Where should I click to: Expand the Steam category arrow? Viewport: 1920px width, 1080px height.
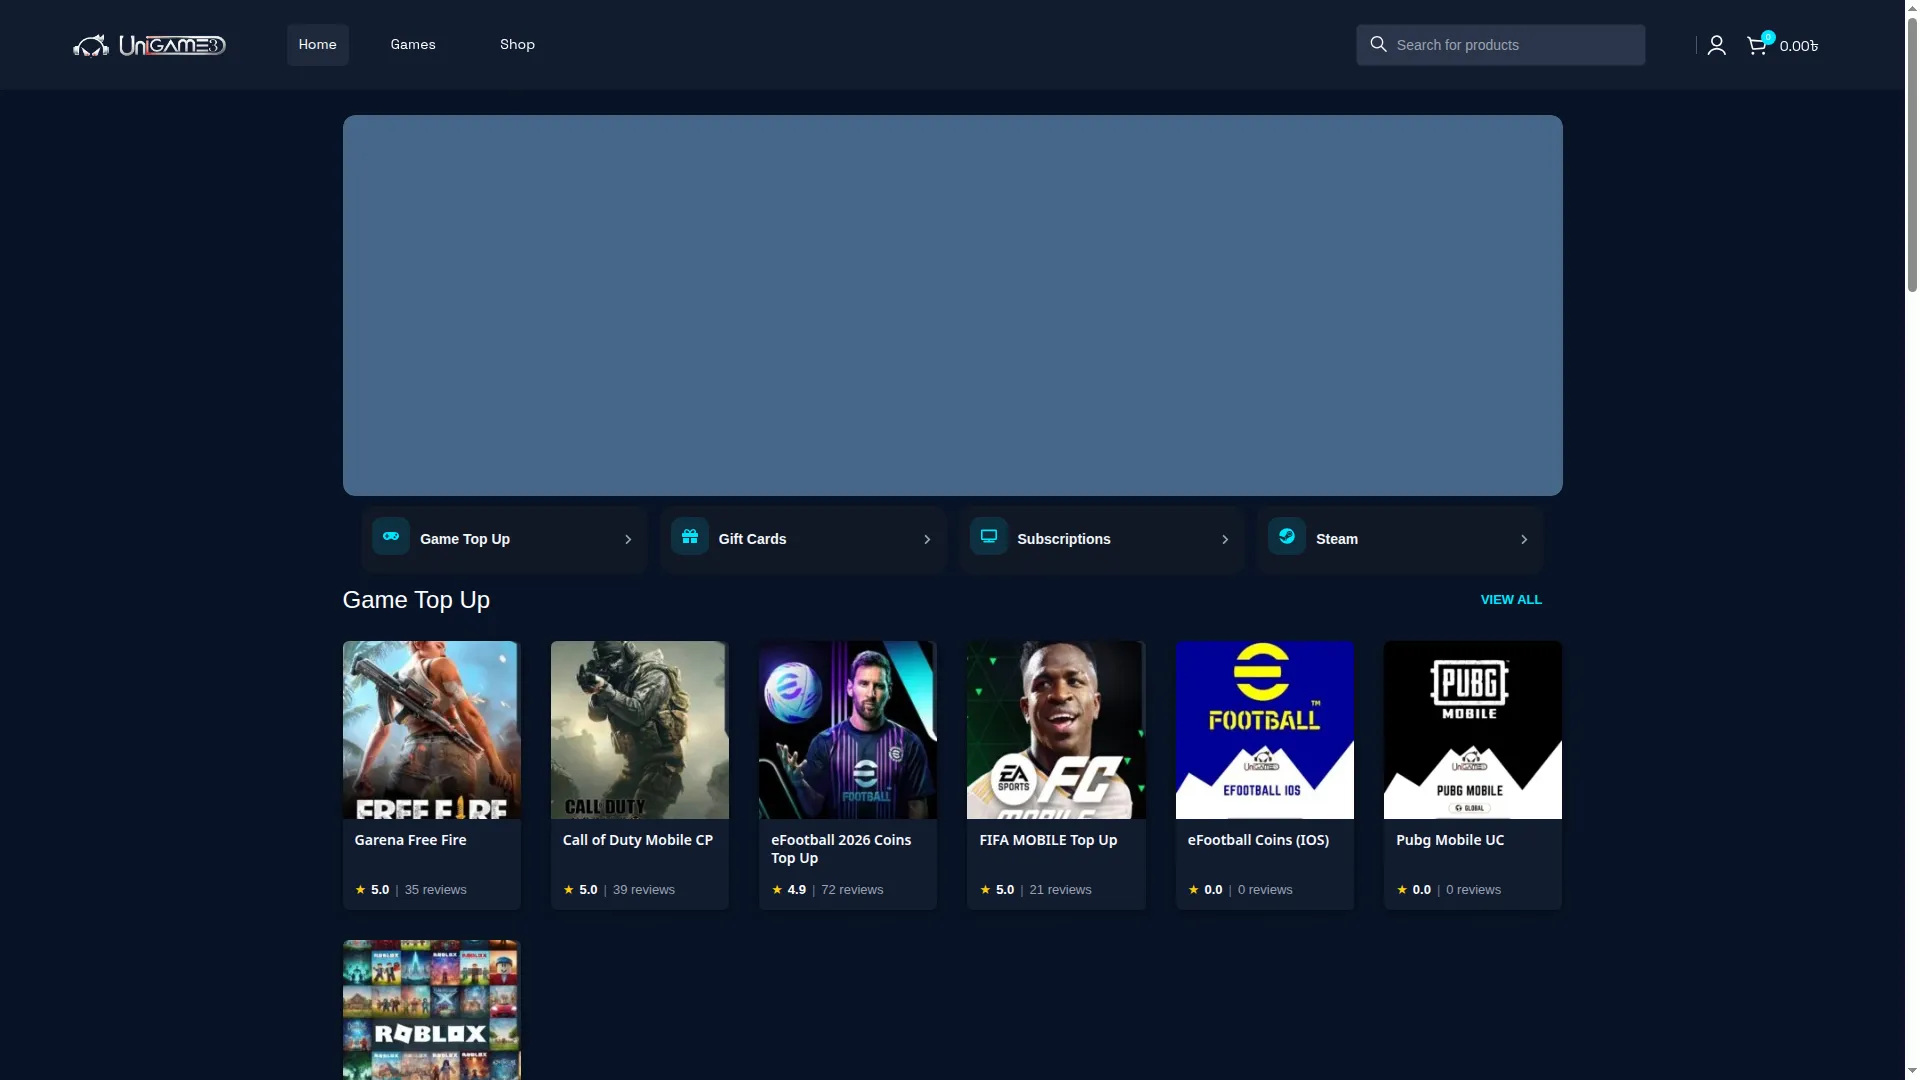click(x=1524, y=539)
